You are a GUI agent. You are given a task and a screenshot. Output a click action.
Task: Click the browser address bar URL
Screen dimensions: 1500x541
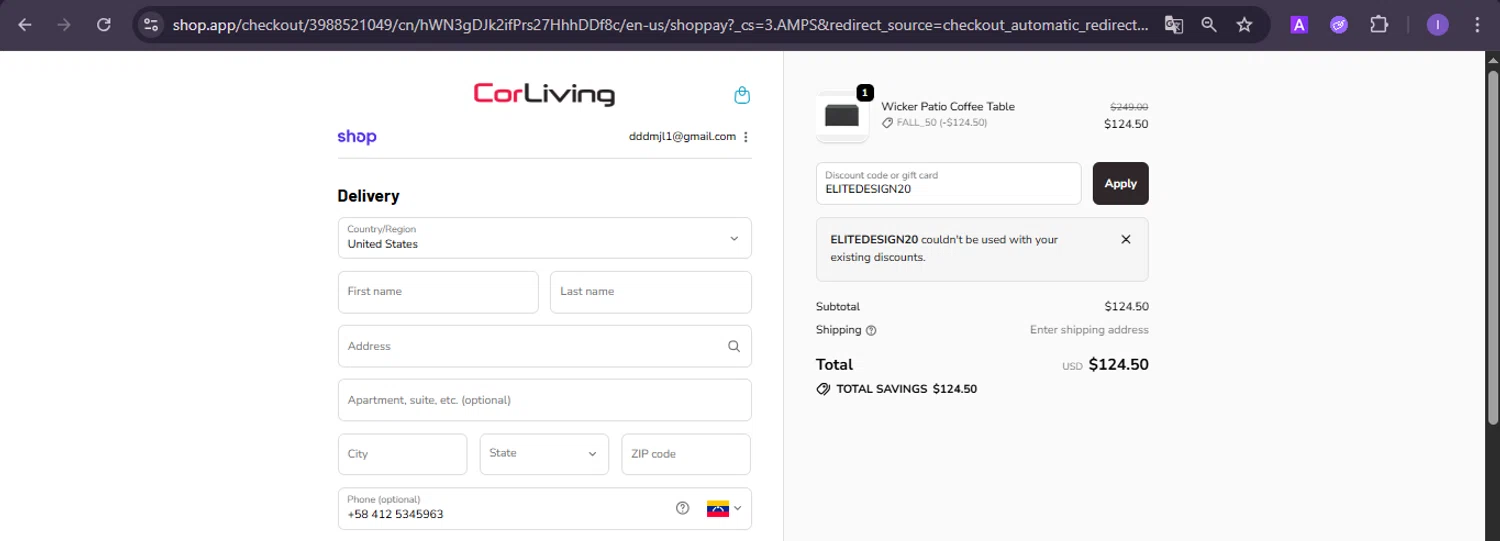(x=660, y=25)
